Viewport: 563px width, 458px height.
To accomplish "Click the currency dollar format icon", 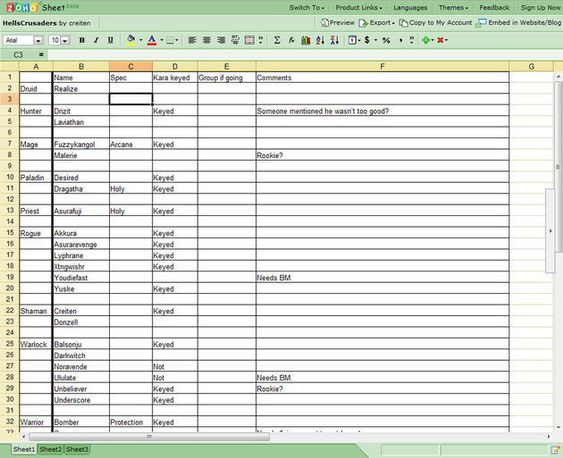I will [367, 40].
